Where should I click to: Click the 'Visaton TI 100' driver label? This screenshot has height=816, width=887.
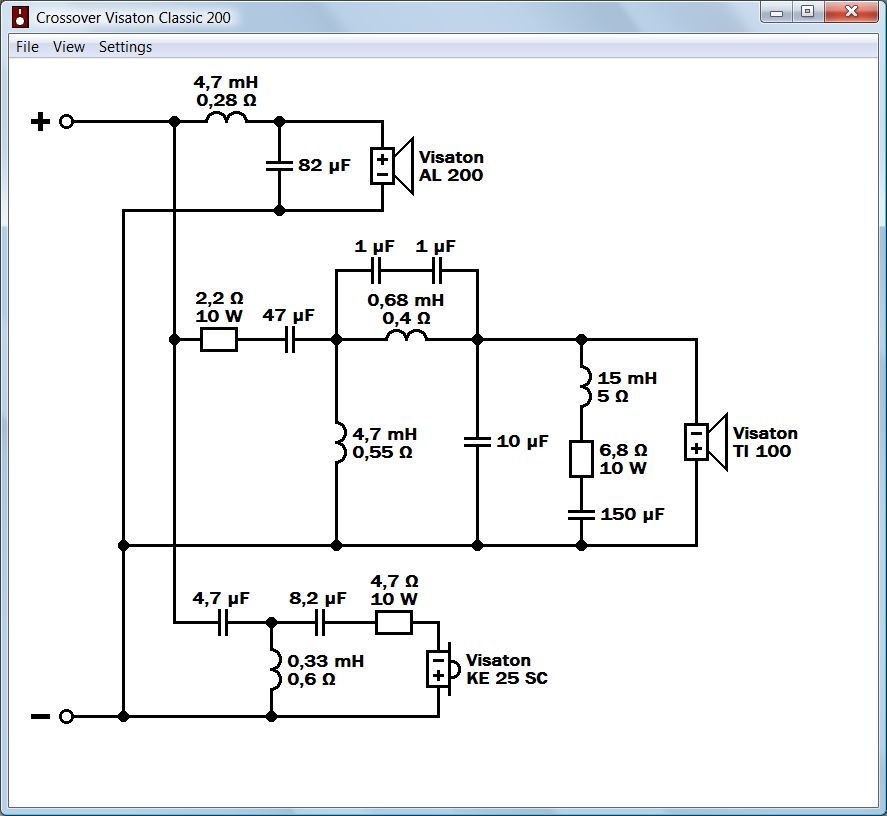point(765,442)
